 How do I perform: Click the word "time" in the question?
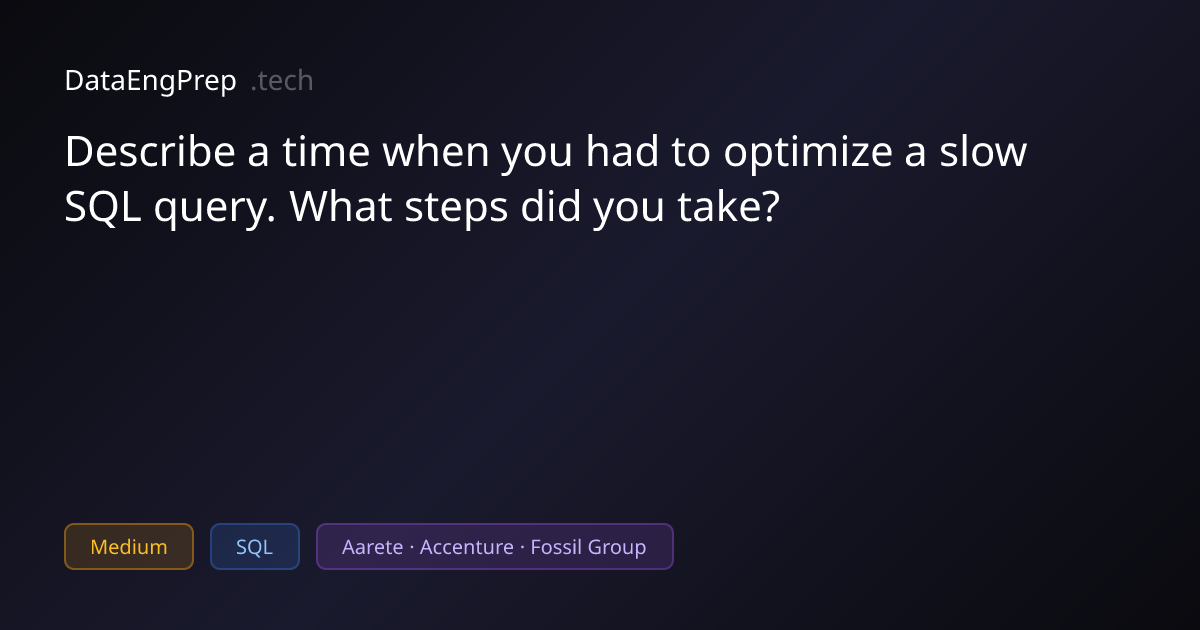[x=325, y=153]
